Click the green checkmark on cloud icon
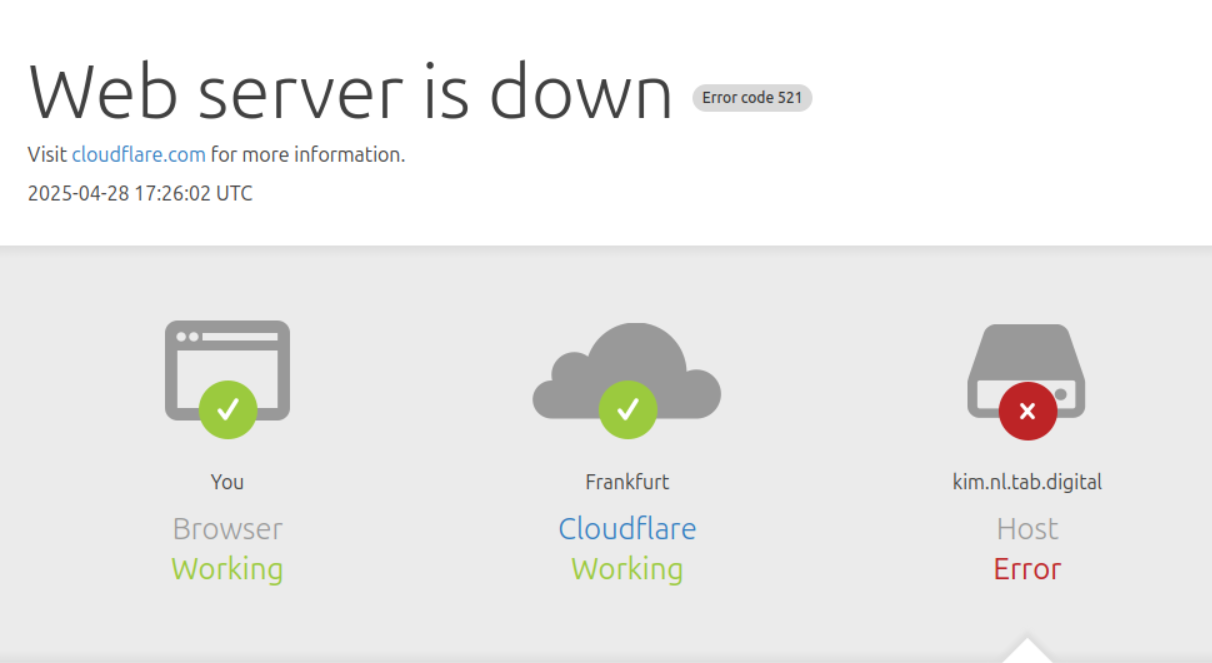 628,410
